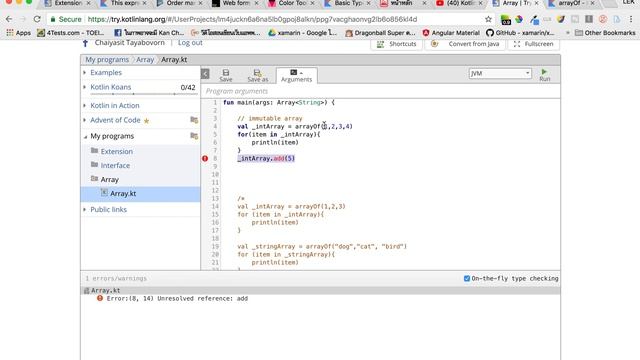Screen dimensions: 640x360
Task: Click folder icon beside Advent of Code
Action: click(194, 120)
